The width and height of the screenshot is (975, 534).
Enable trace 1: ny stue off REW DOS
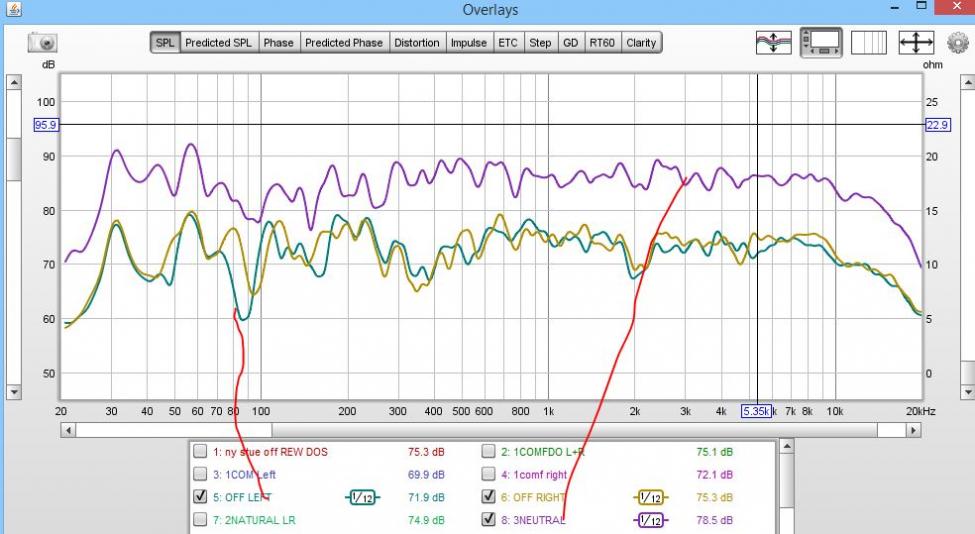coord(200,451)
